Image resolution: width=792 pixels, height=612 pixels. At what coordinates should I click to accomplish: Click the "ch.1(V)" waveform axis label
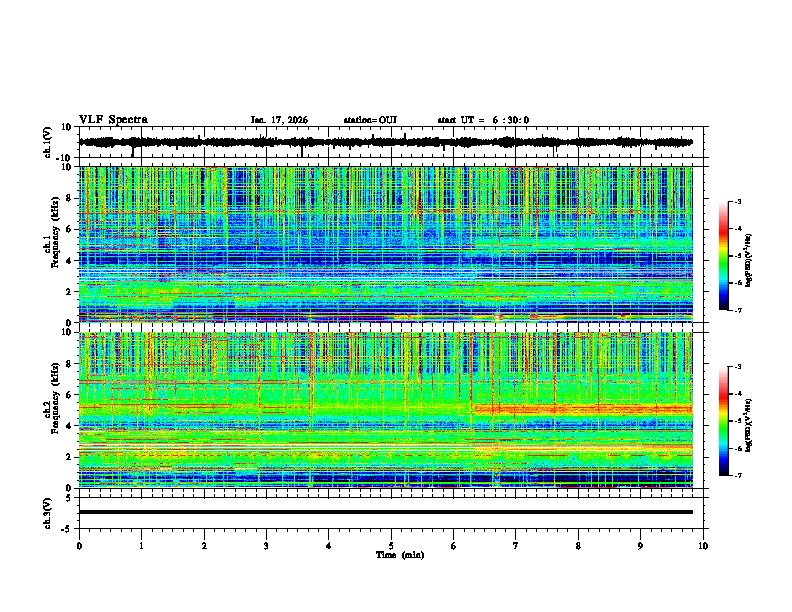coord(48,142)
